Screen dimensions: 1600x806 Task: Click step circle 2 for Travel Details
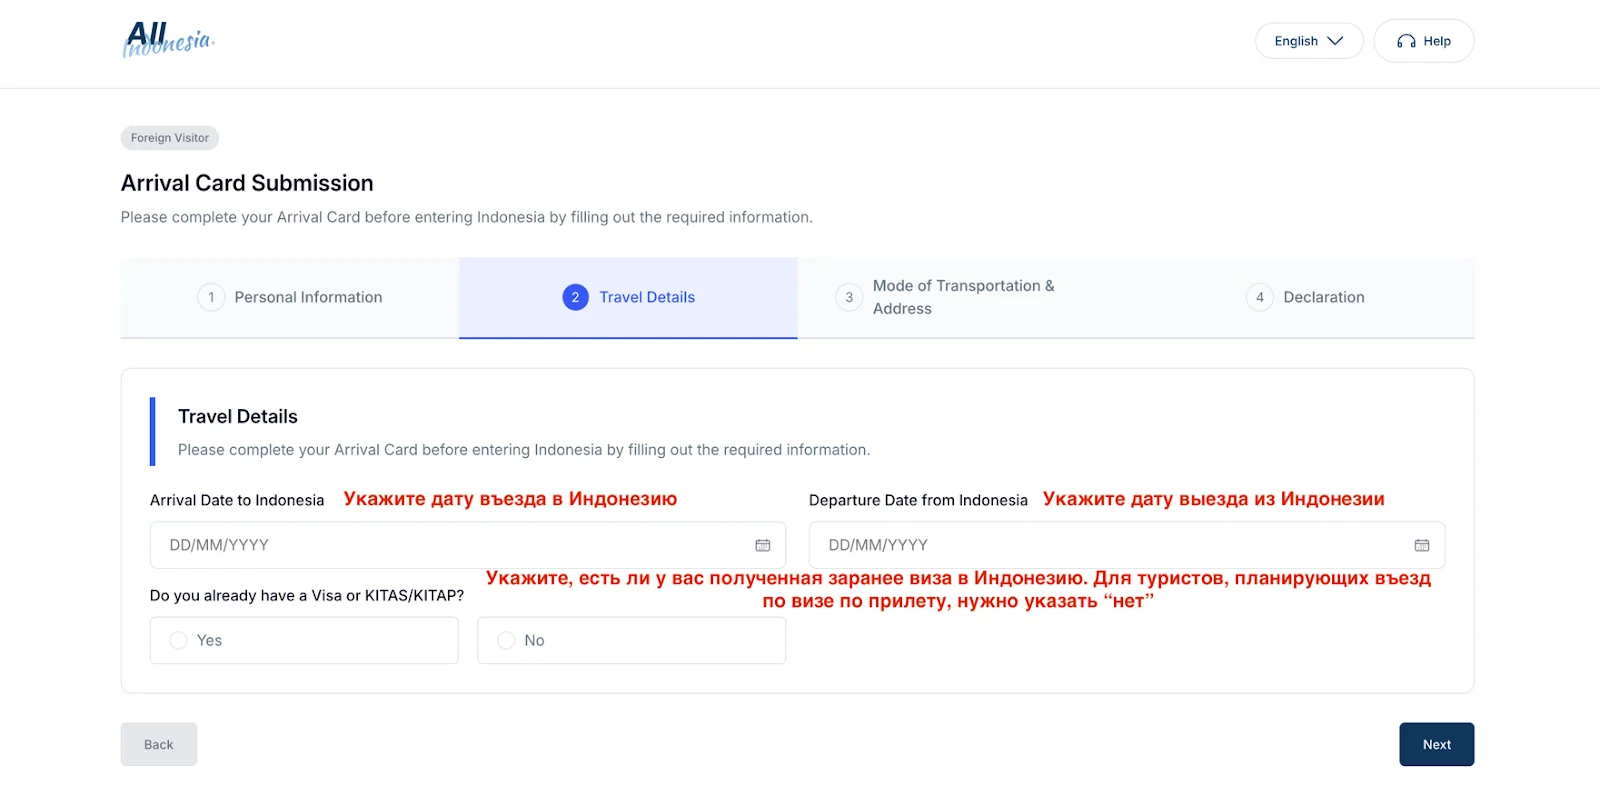coord(574,297)
